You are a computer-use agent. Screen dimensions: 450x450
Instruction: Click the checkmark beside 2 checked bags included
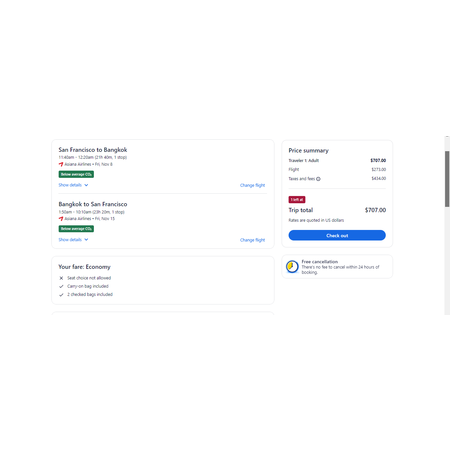pos(61,295)
